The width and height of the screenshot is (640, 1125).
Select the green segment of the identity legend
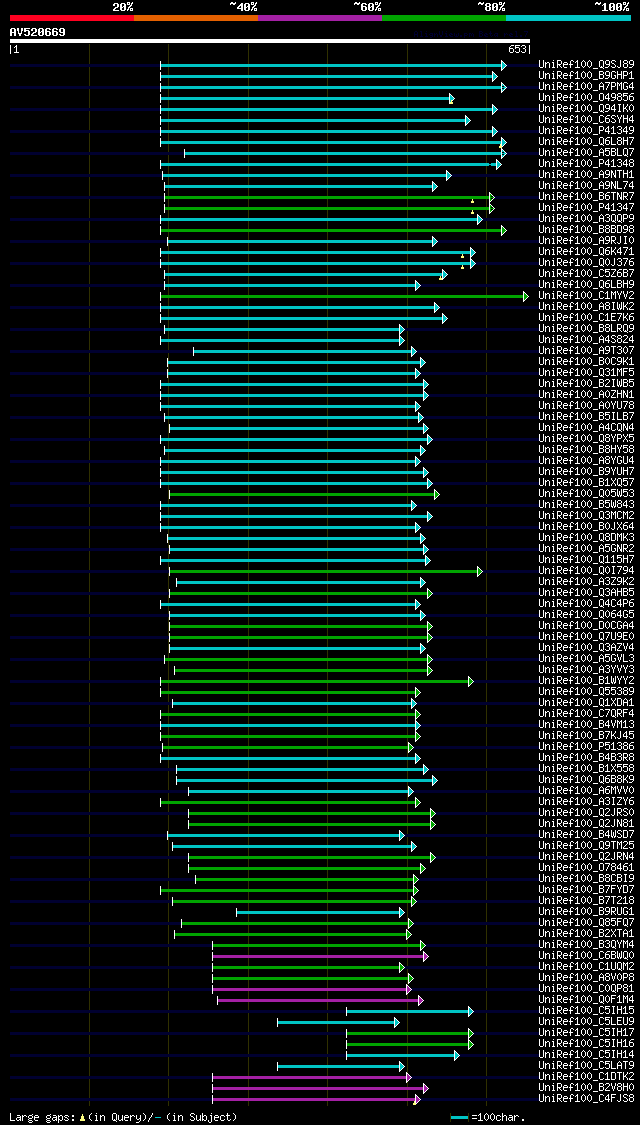(x=444, y=17)
